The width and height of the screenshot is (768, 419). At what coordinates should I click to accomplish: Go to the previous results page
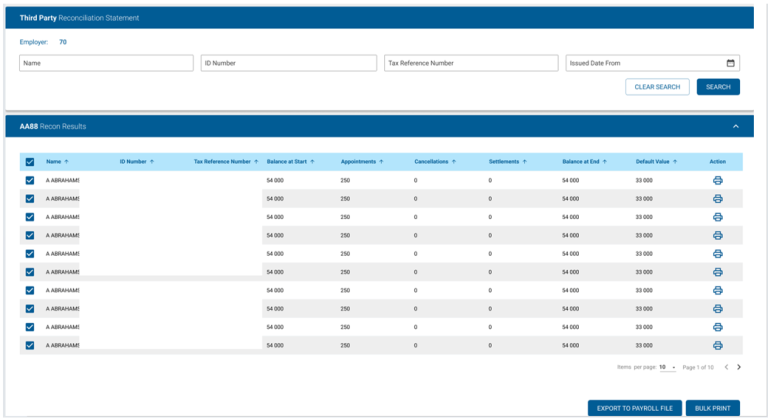726,367
